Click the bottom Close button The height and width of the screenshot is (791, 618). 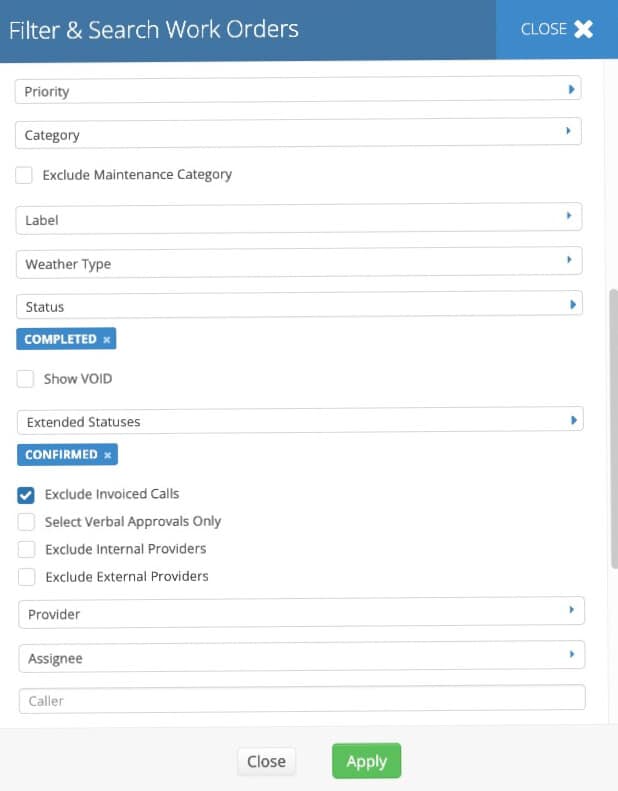[266, 762]
